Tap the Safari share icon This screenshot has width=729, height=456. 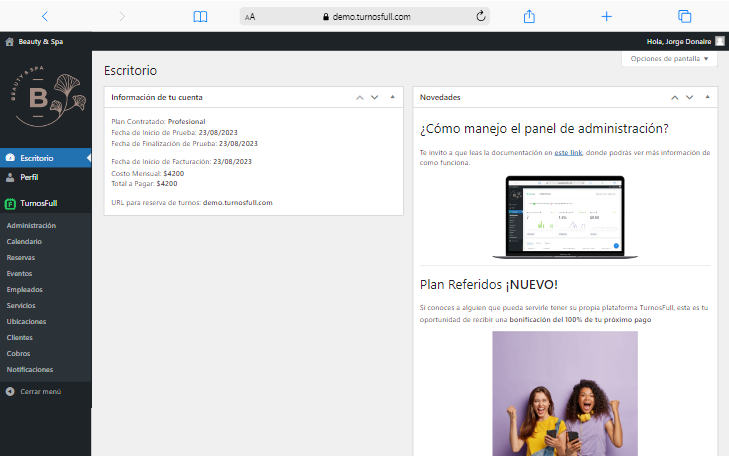click(530, 16)
